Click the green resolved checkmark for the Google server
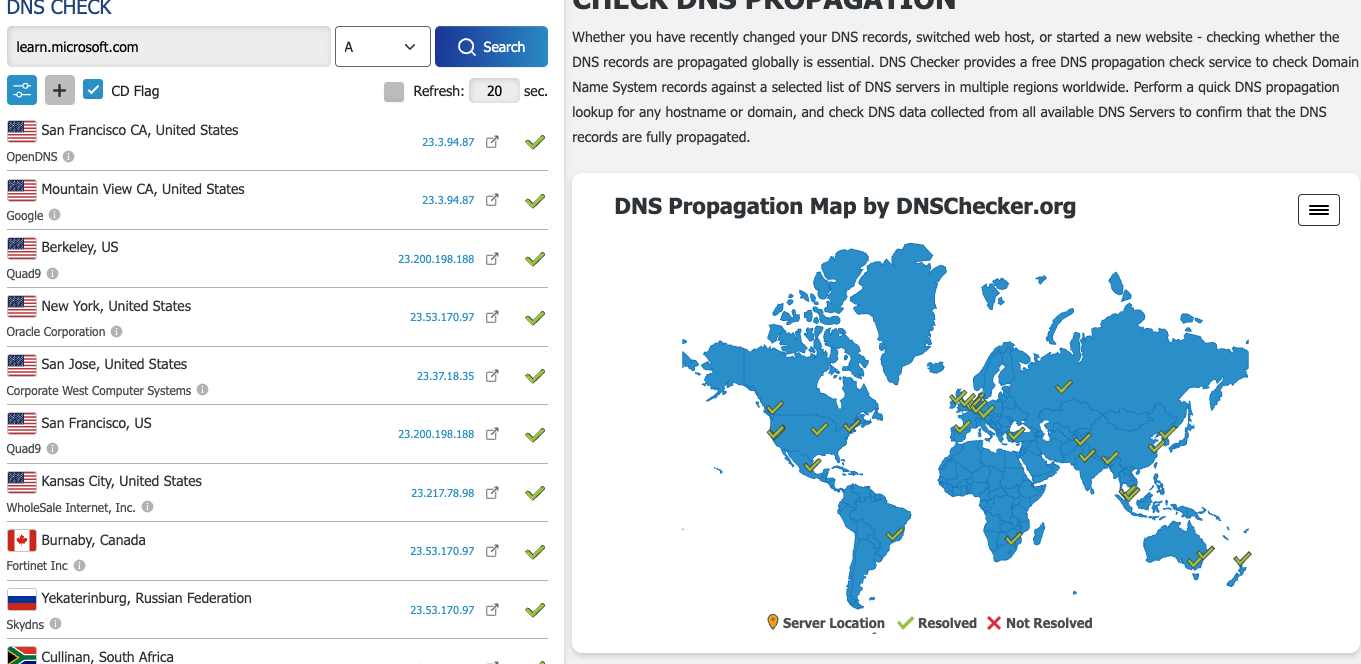 (x=534, y=200)
